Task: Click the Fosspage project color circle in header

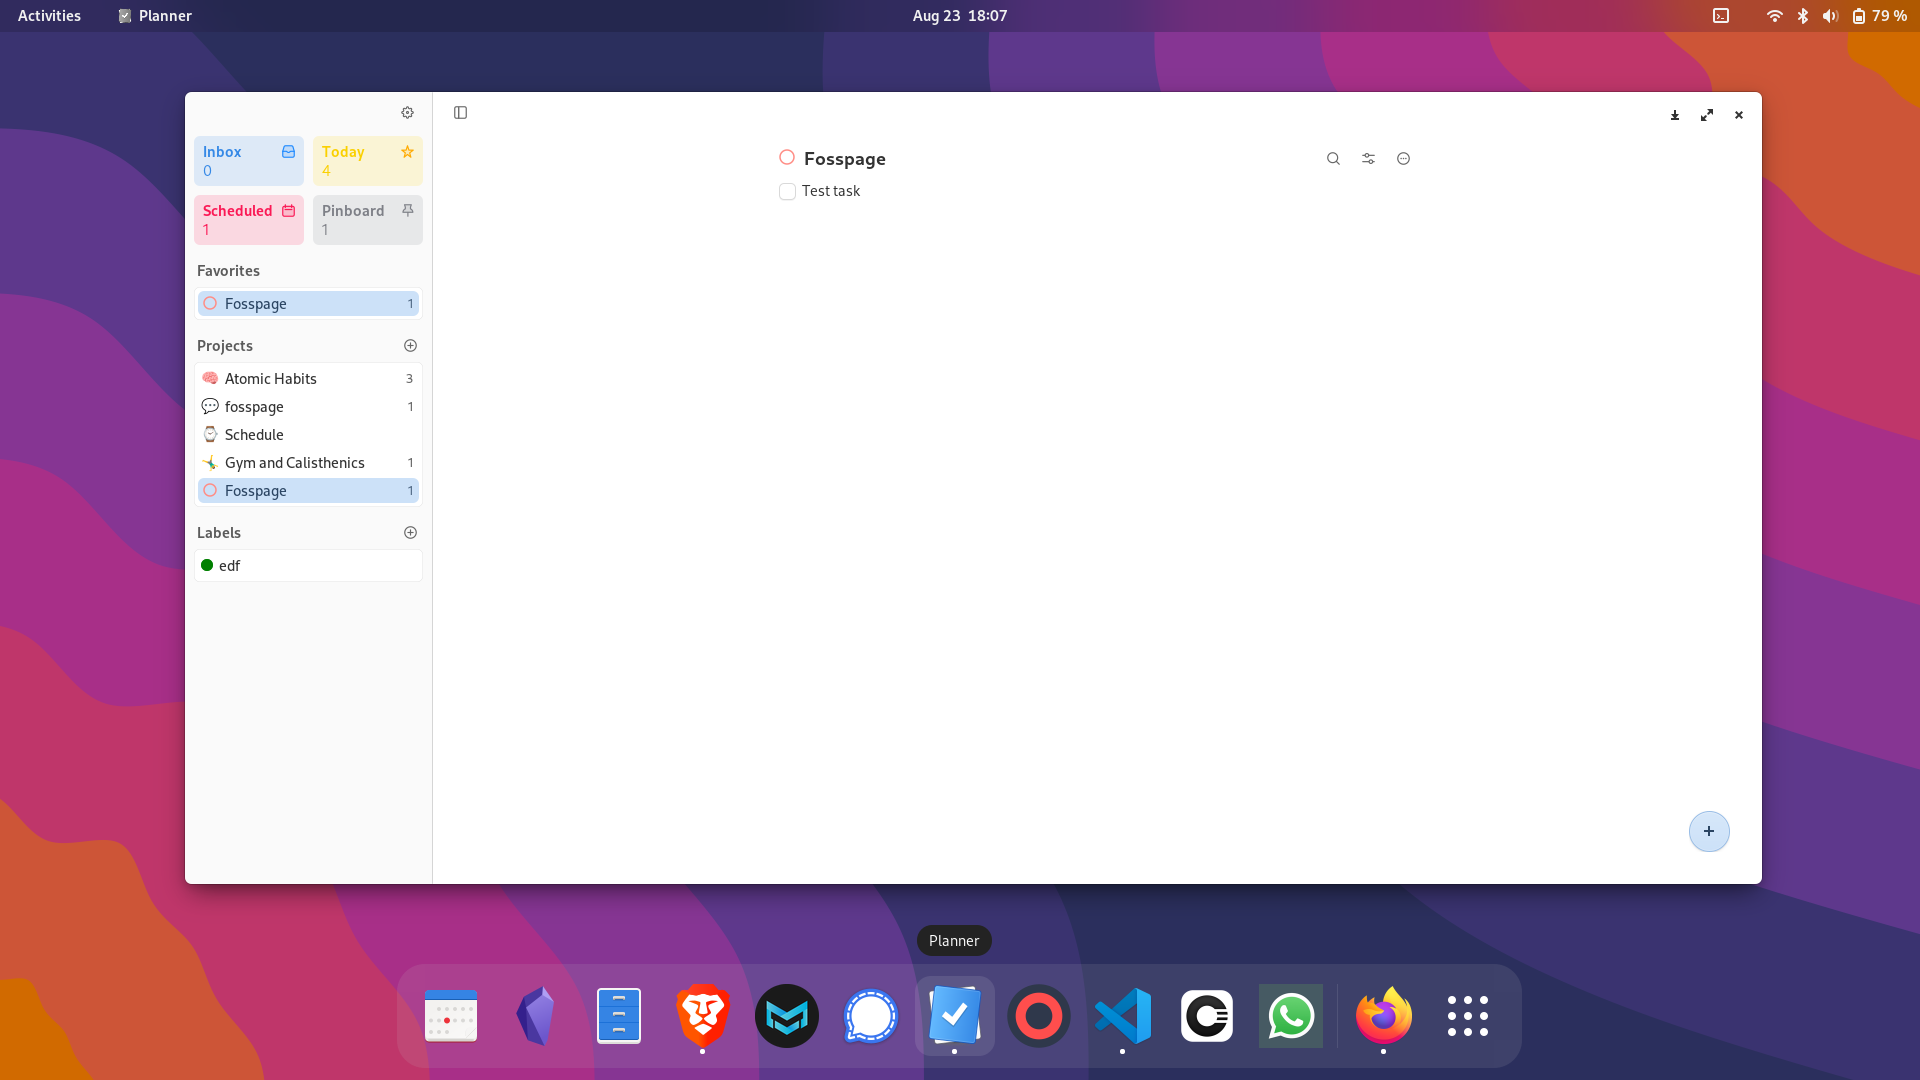Action: coord(787,158)
